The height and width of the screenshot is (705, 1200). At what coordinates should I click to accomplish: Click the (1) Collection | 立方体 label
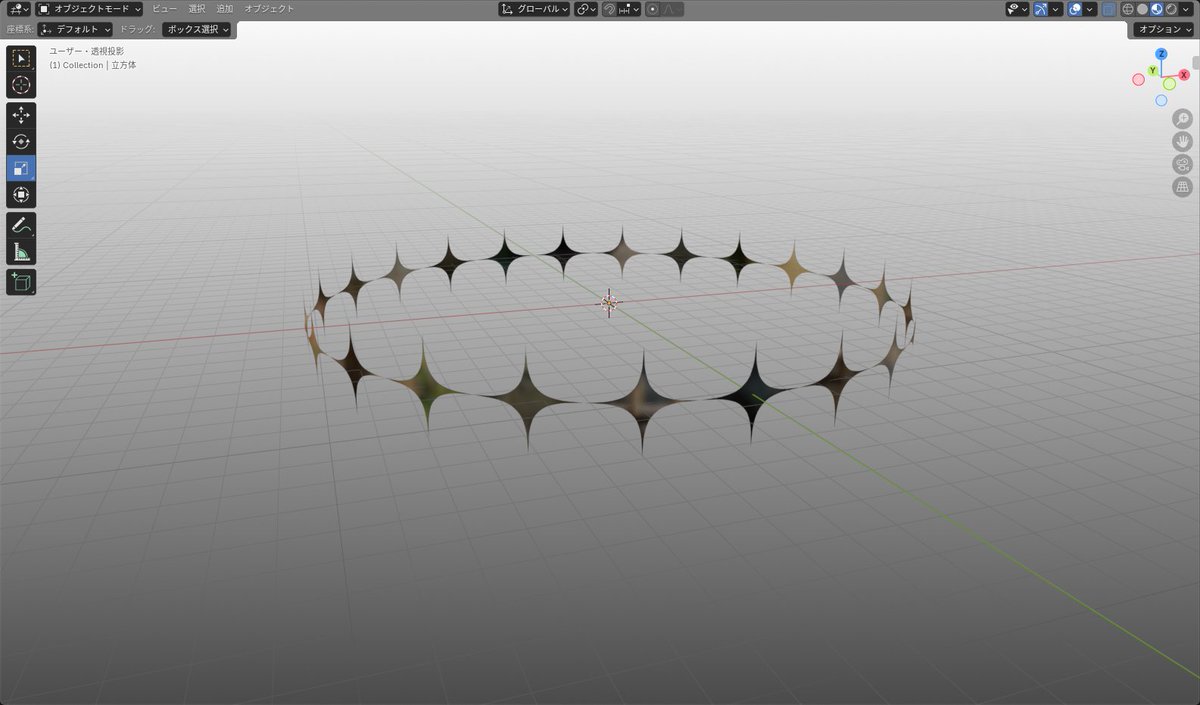pos(93,65)
